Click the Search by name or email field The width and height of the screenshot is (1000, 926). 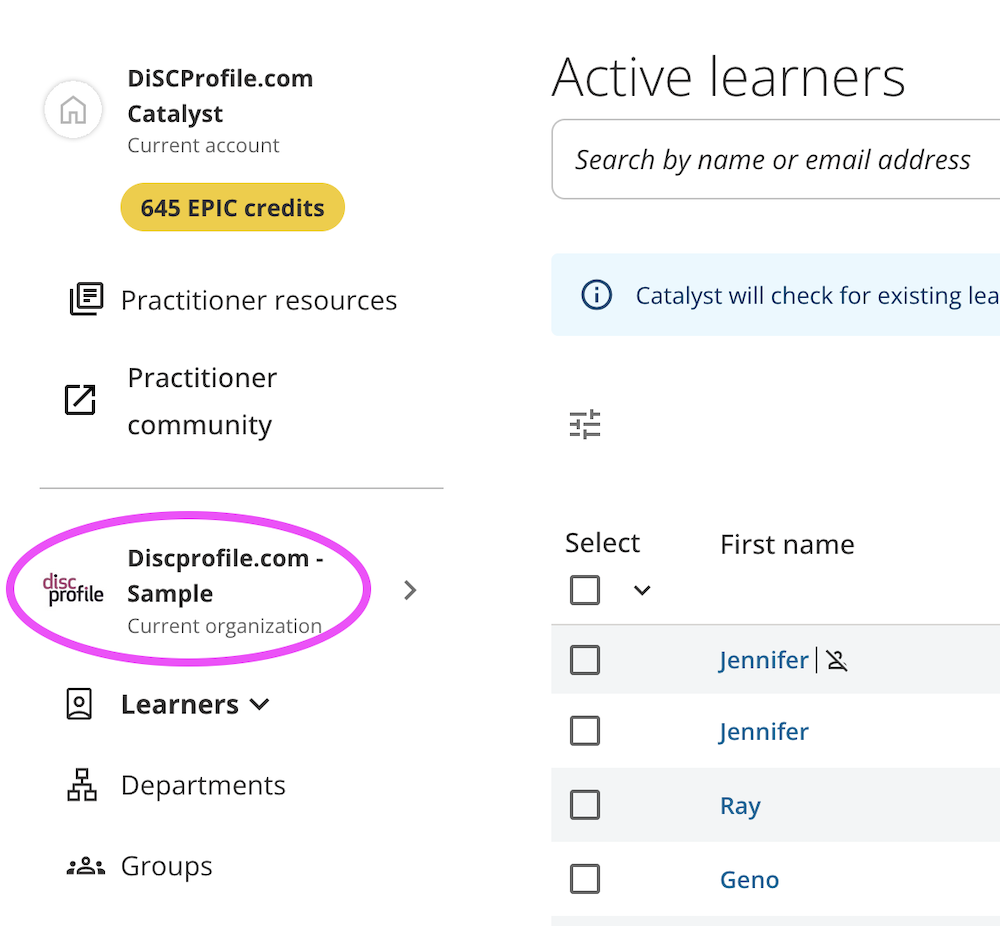click(776, 159)
